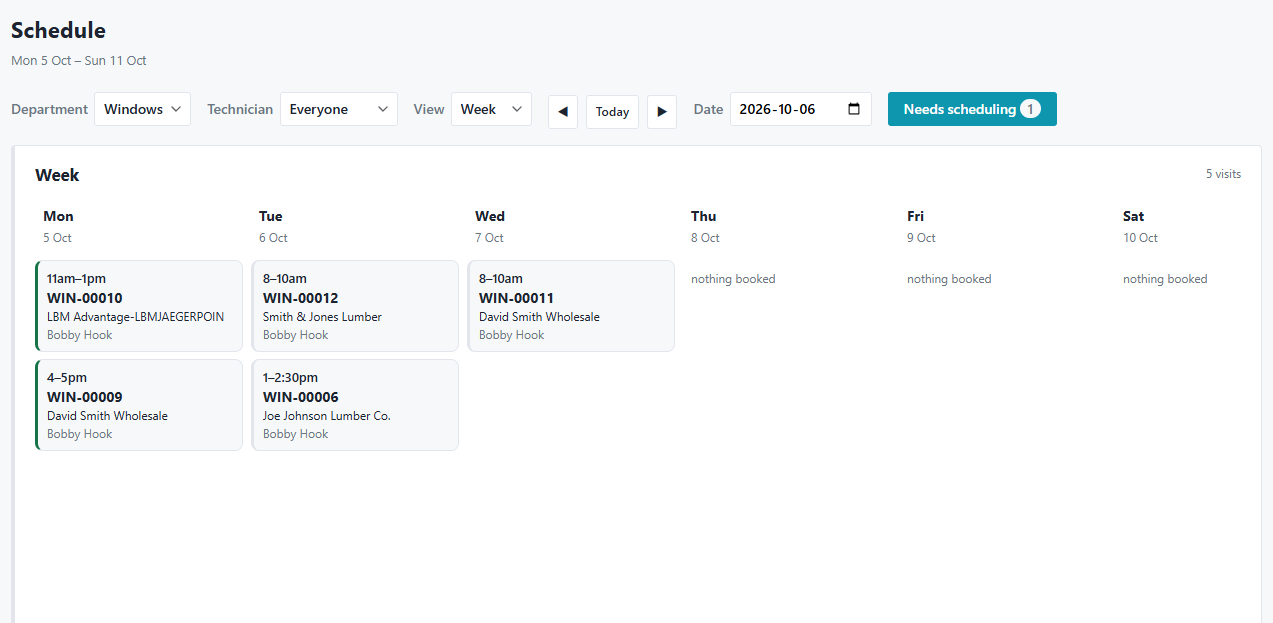Open visit WIN-00009 card
Viewport: 1273px width, 623px height.
139,405
